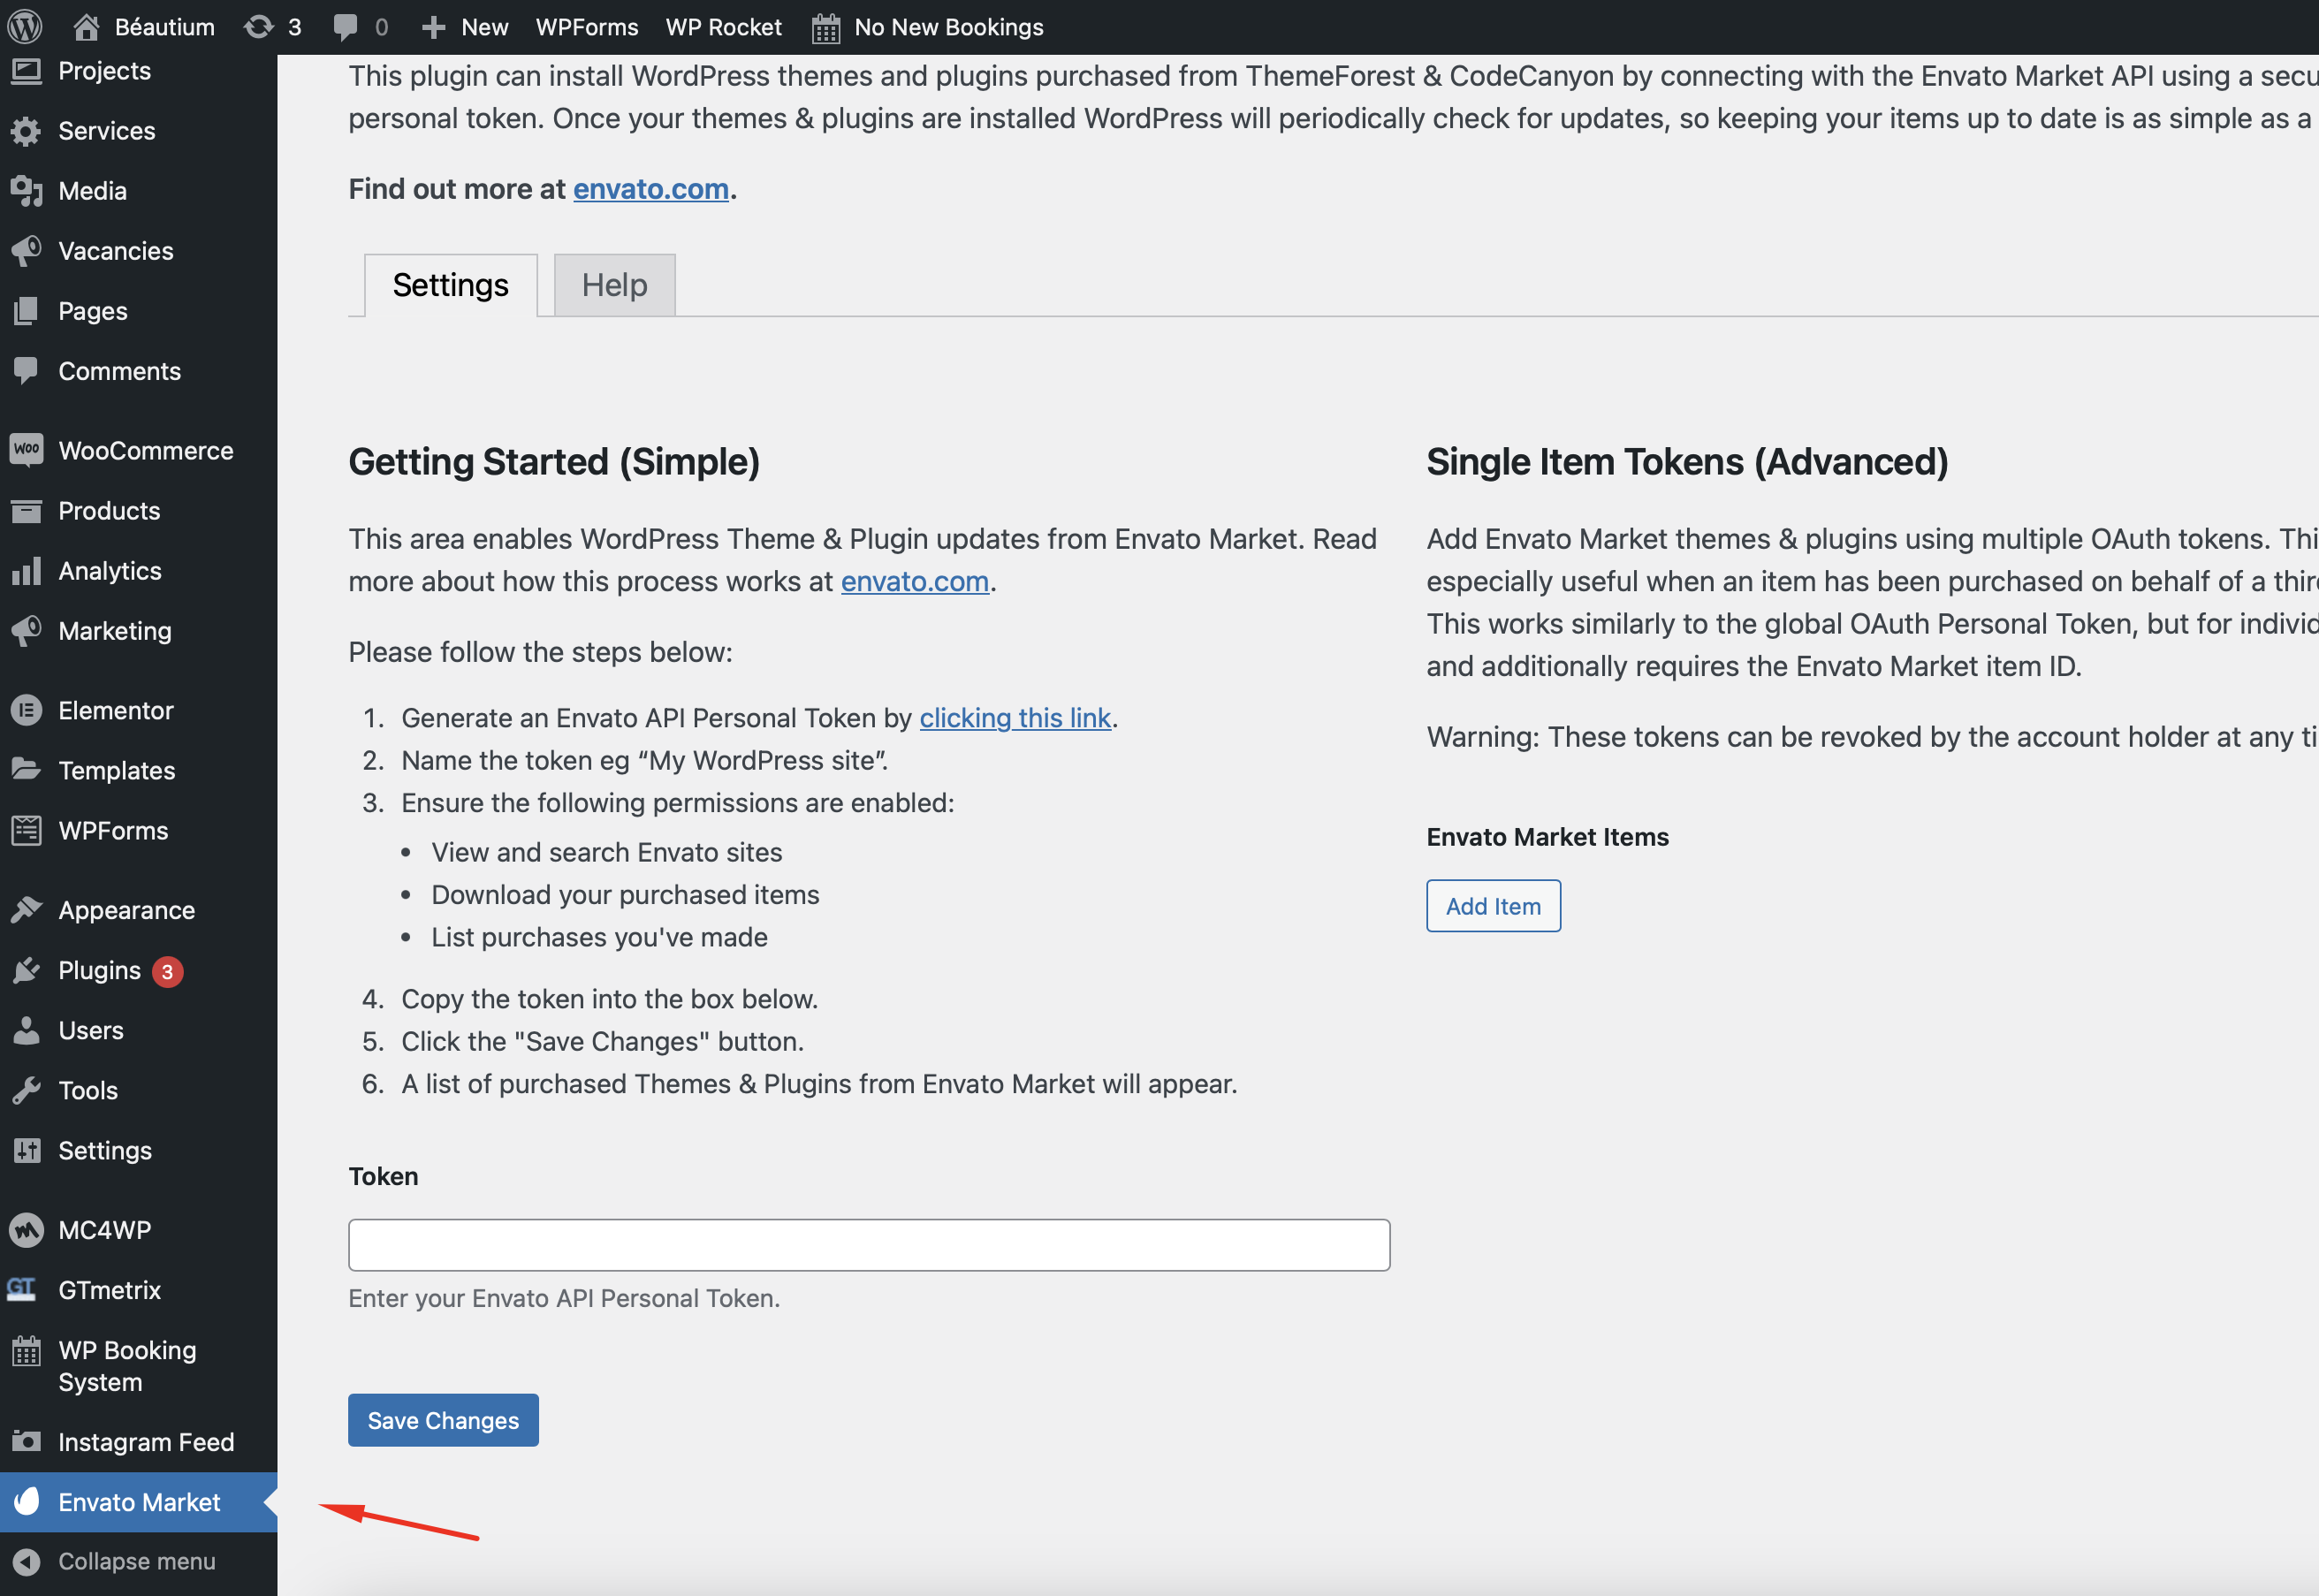
Task: Open the Appearance sidebar menu
Action: (139, 910)
